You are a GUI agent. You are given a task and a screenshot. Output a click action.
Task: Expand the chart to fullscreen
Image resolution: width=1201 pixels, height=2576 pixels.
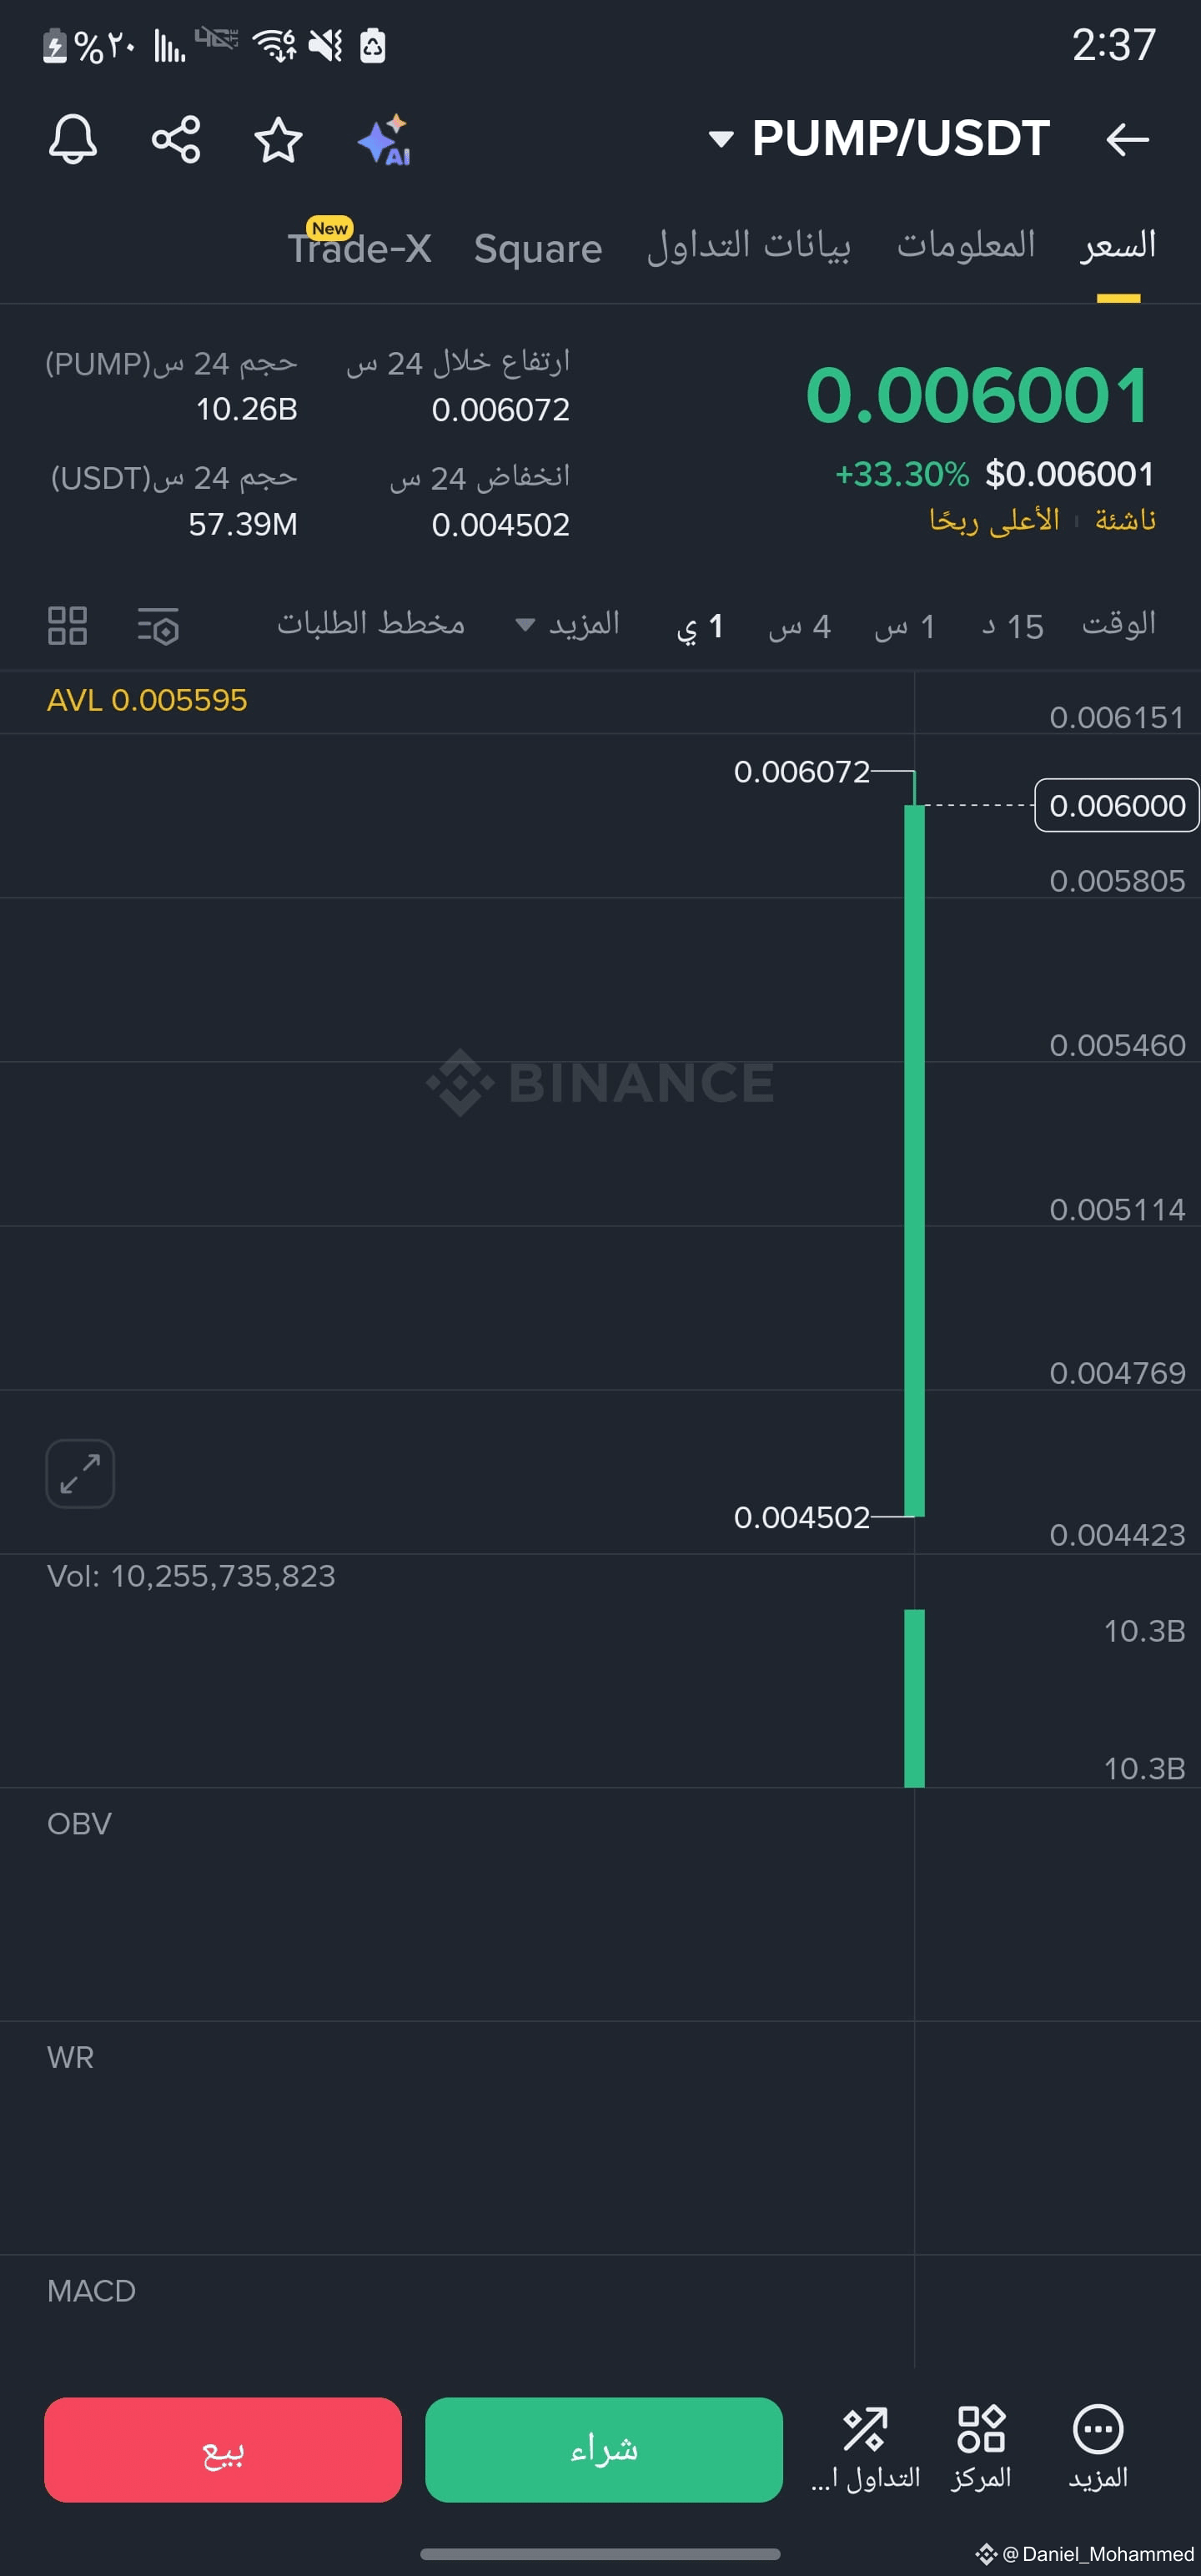pos(80,1473)
